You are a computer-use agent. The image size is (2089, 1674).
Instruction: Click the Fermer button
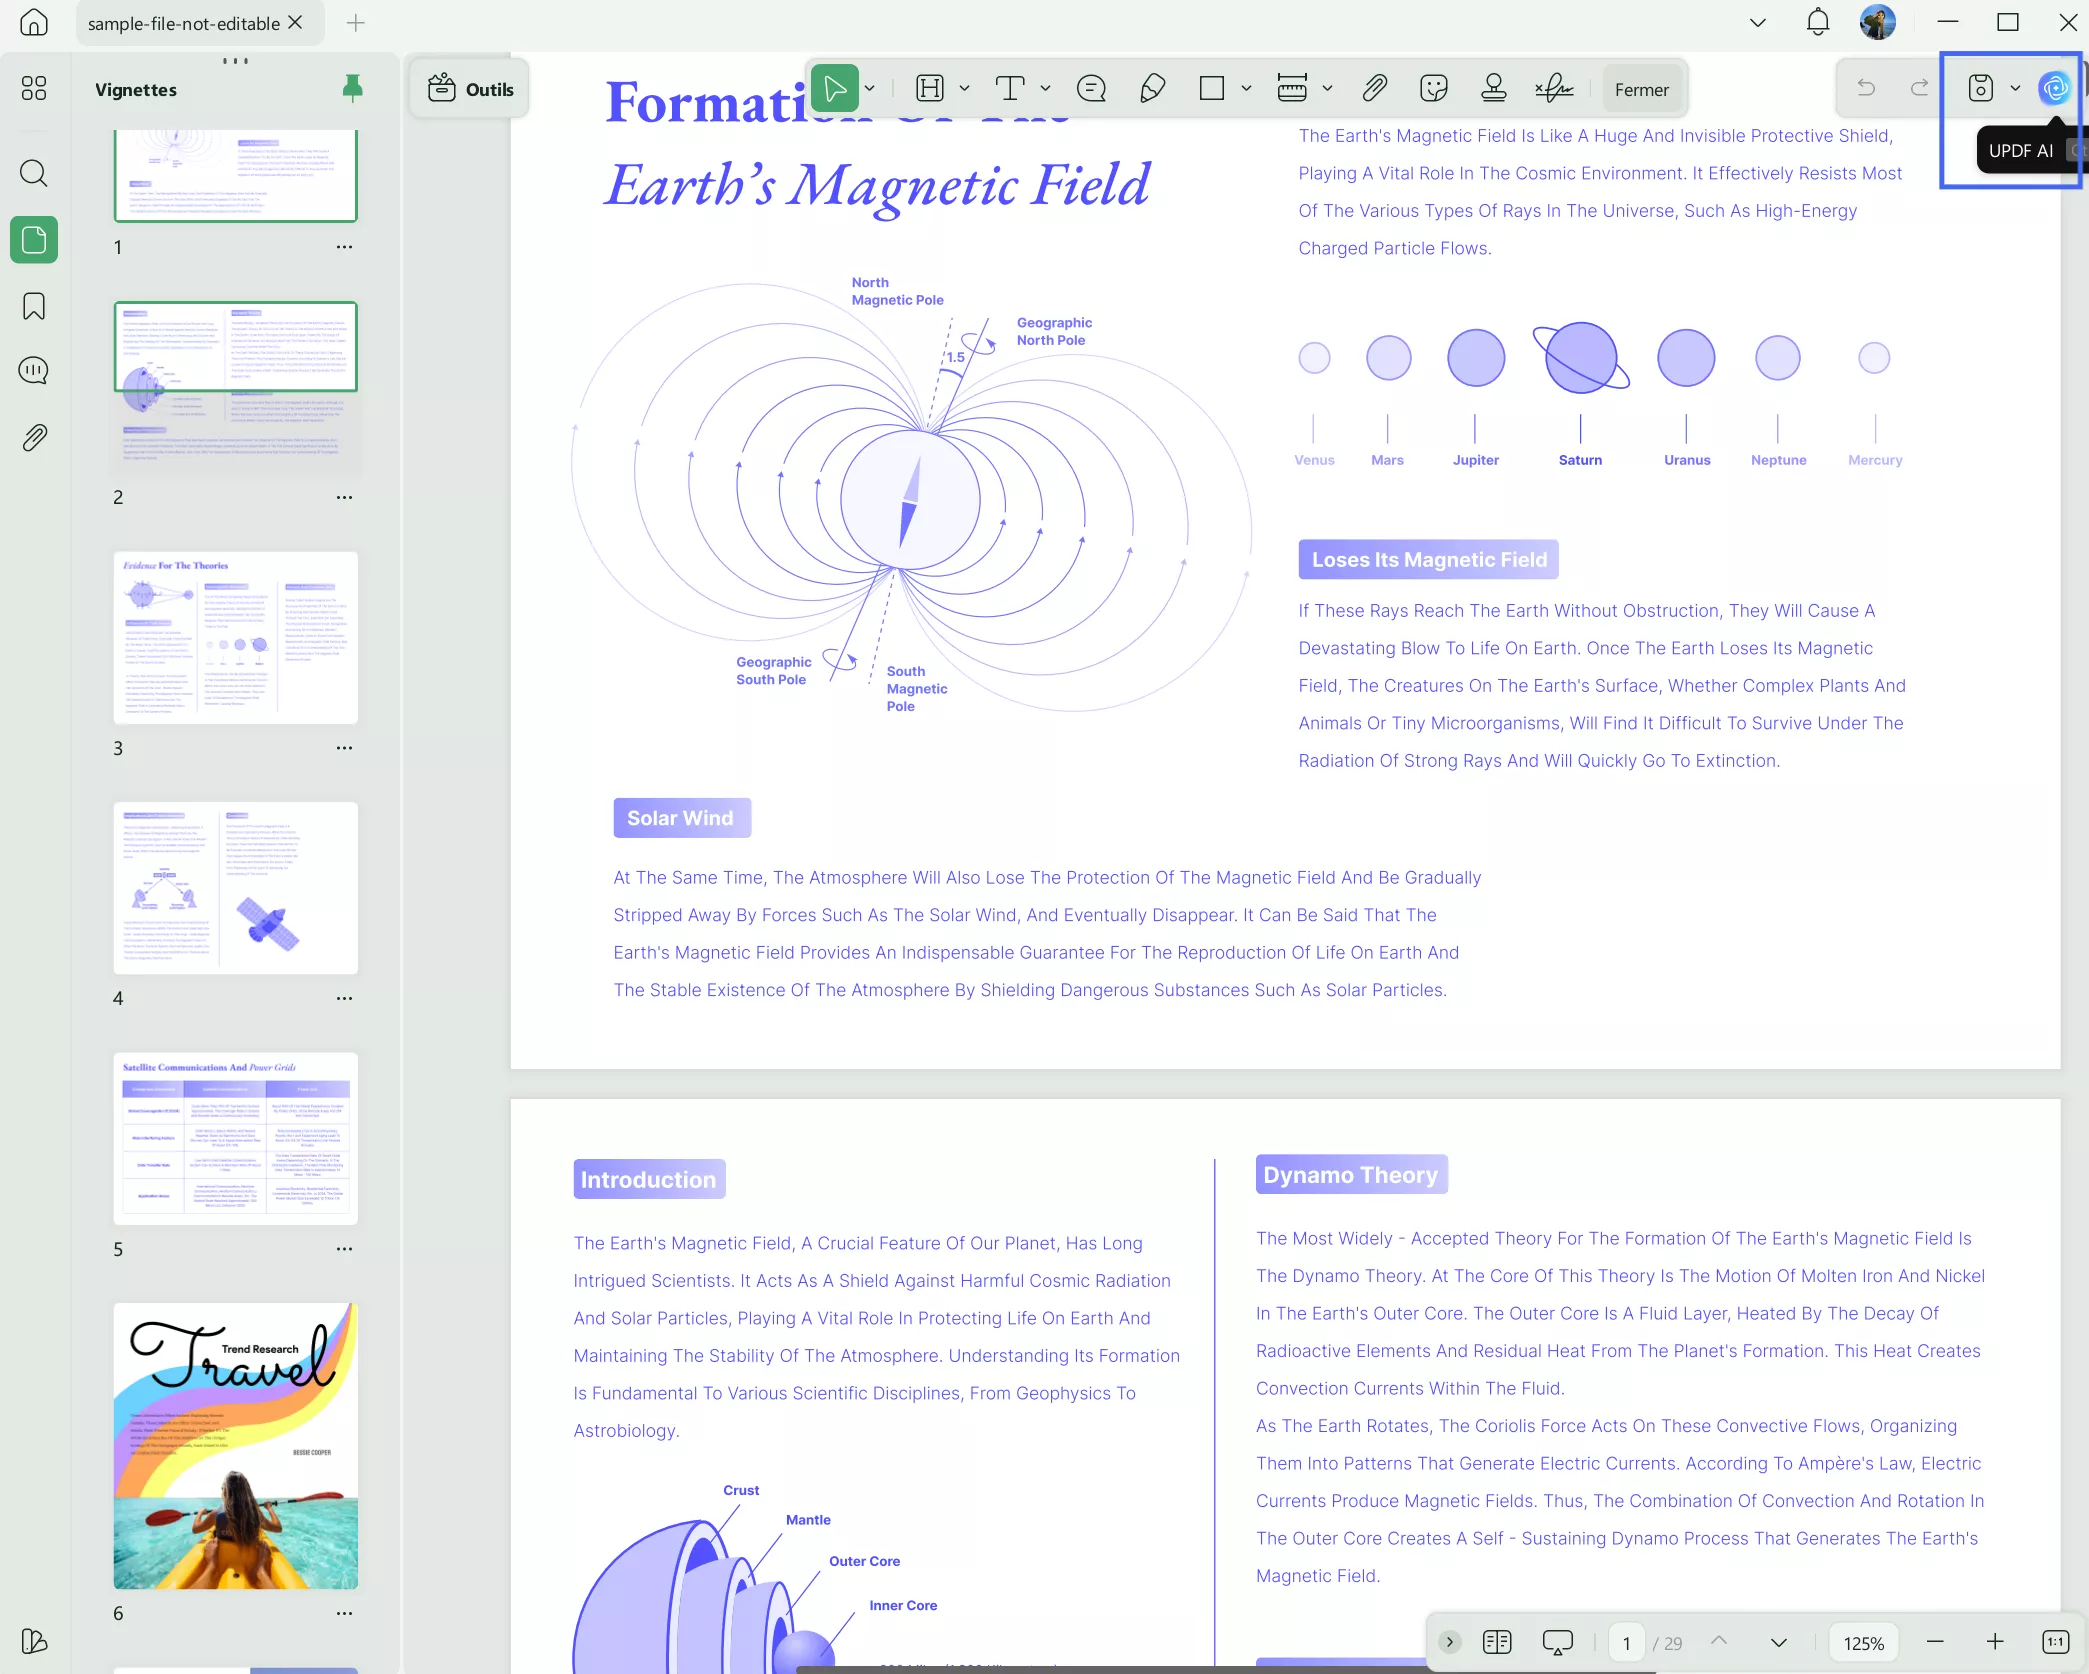click(x=1641, y=89)
